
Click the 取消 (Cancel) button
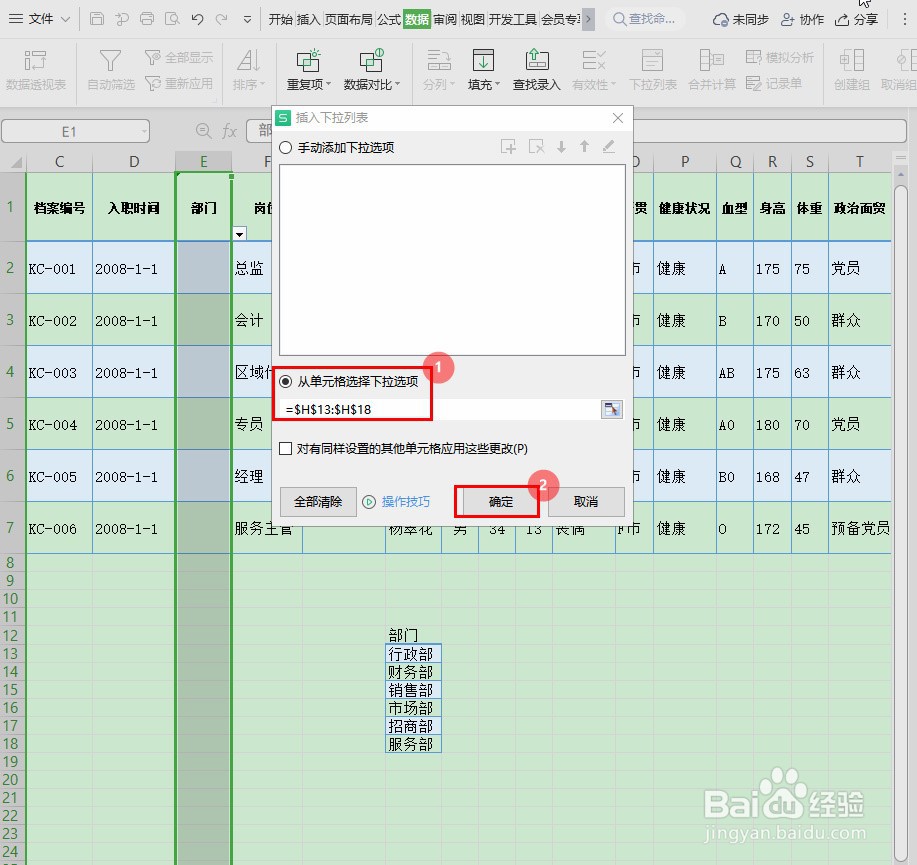(586, 502)
